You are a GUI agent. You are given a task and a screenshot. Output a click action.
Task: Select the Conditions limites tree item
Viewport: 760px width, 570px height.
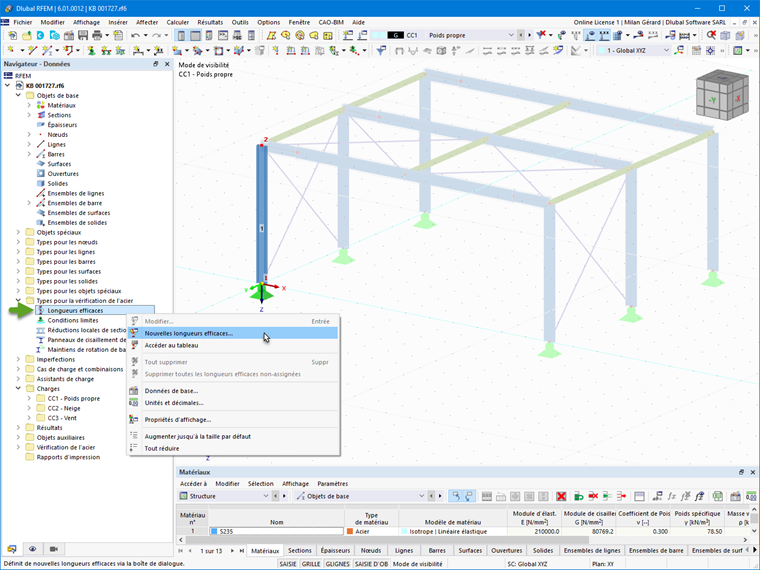tap(73, 320)
